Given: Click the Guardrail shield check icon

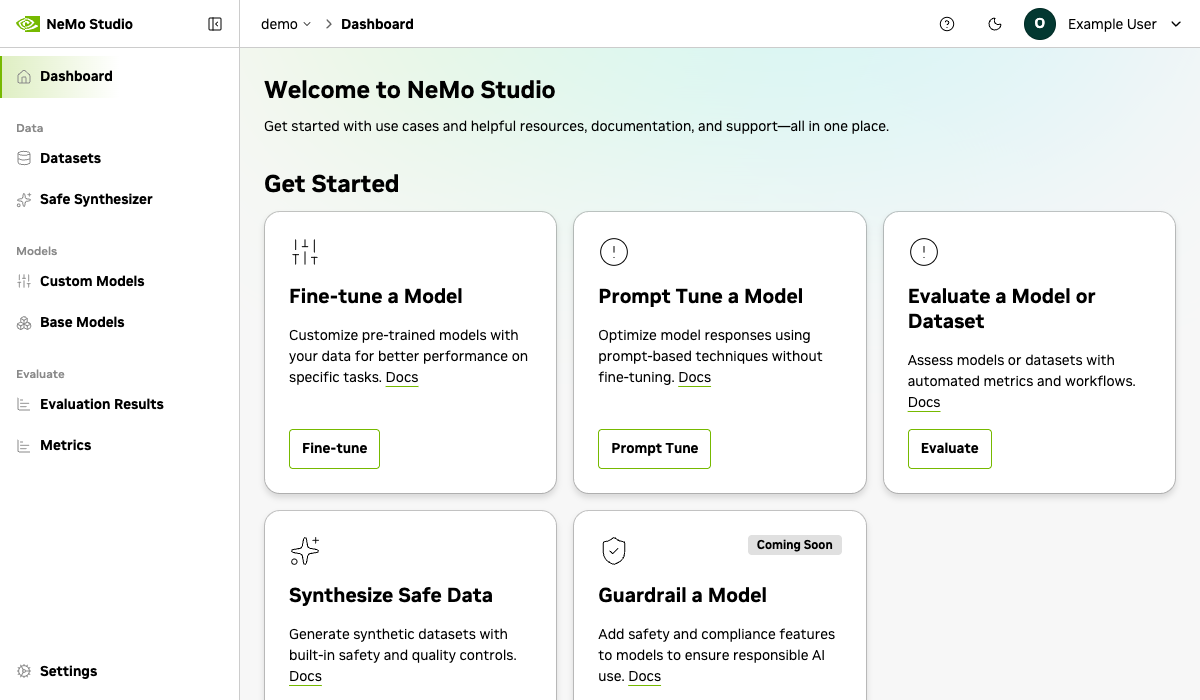Looking at the screenshot, I should (614, 551).
